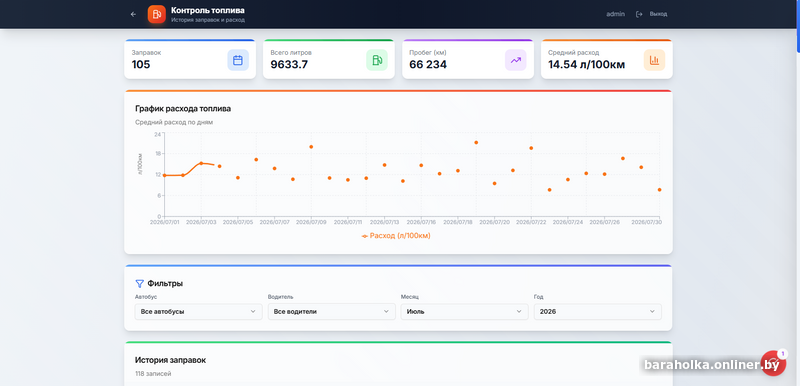Image resolution: width=800 pixels, height=386 pixels.
Task: Click the data point at 2026/07/09 peak
Action: 311,147
